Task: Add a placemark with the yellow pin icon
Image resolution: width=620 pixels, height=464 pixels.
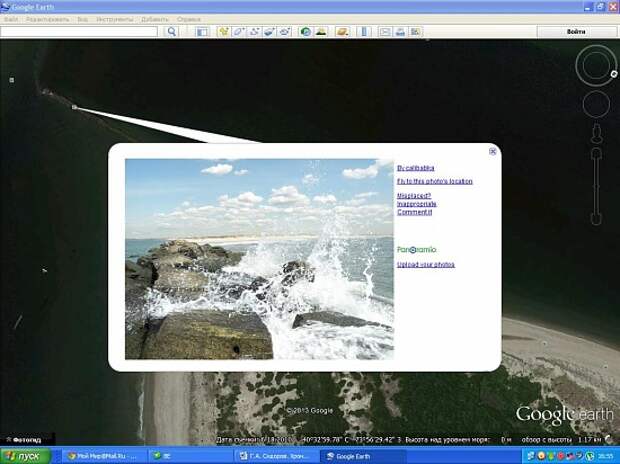Action: pyautogui.click(x=223, y=32)
